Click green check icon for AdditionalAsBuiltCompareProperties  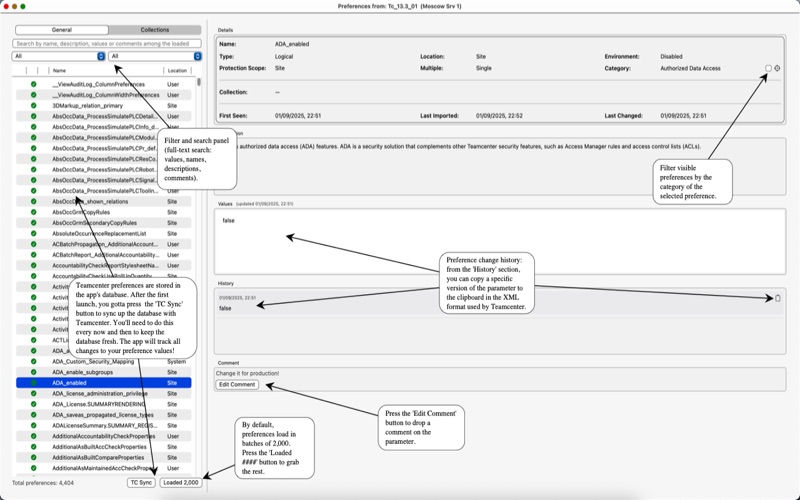click(34, 457)
